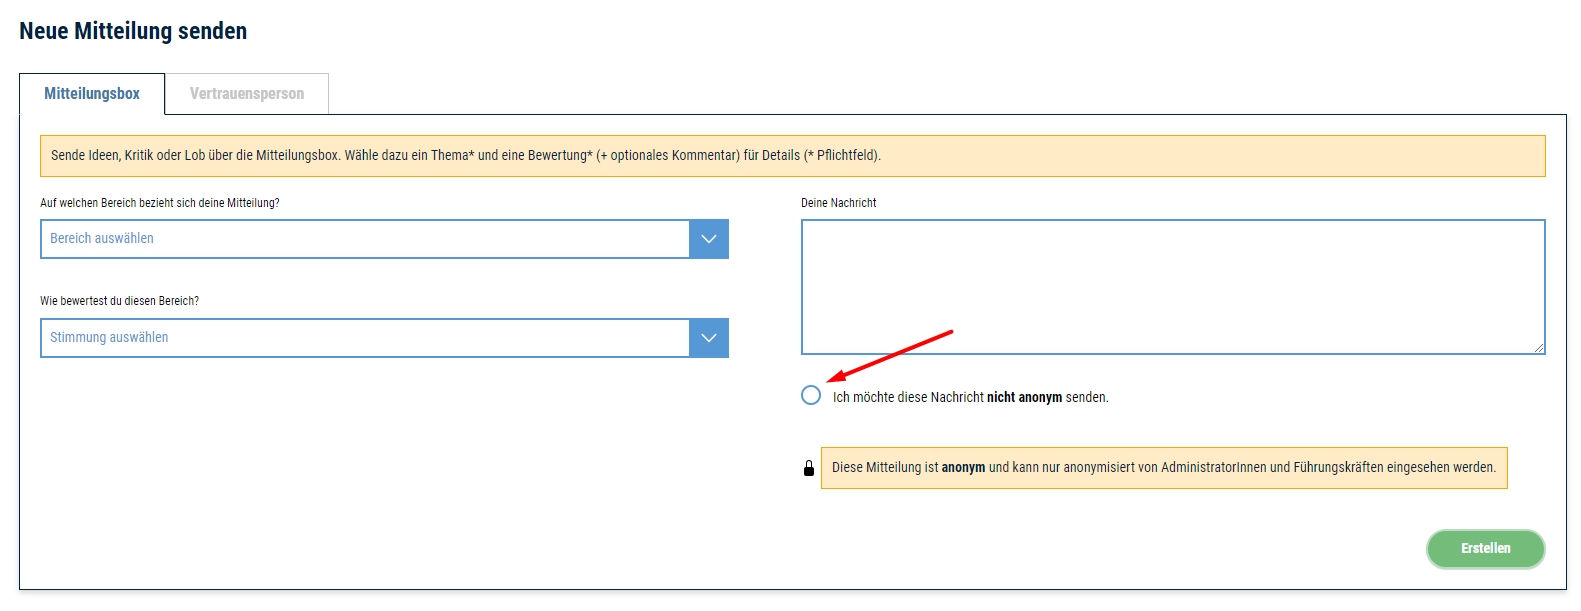Focus the 'Deine Nachricht' text area
Screen dimensions: 1581x611
point(1173,287)
